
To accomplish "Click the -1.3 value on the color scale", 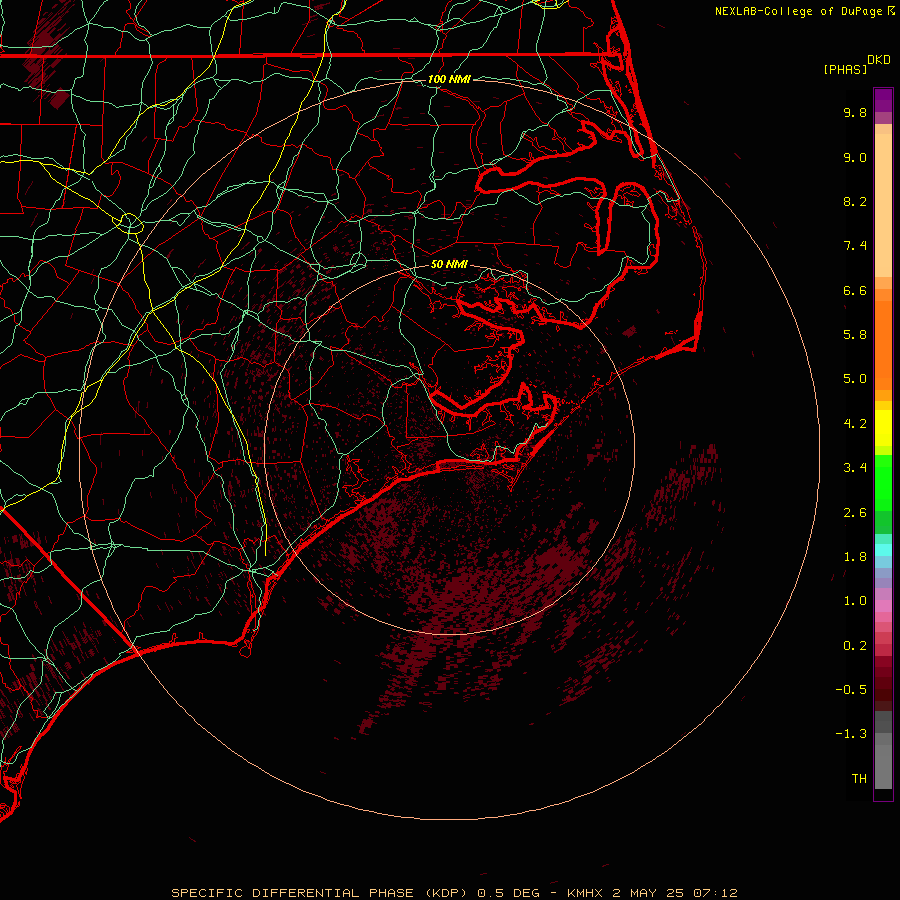I will [x=851, y=734].
